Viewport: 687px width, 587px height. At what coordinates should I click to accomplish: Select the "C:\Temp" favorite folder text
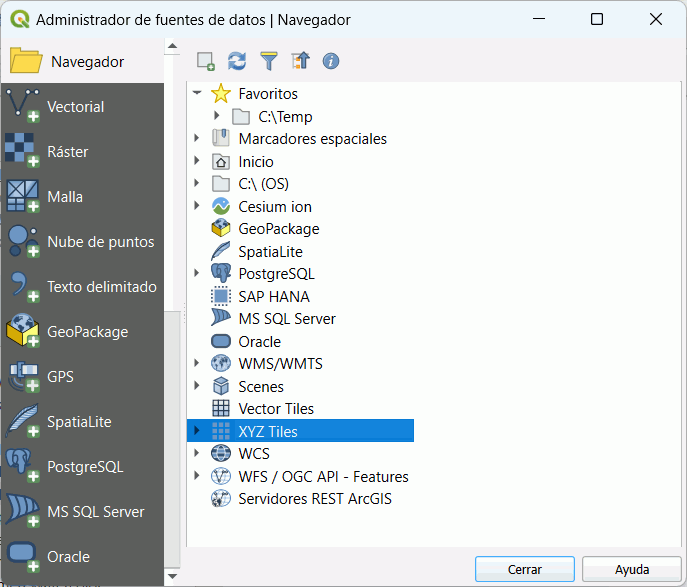tap(285, 117)
